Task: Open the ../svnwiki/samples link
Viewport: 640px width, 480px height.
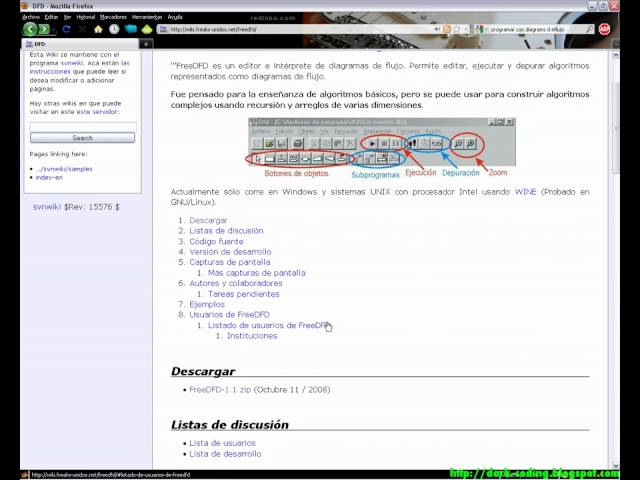Action: 64,169
